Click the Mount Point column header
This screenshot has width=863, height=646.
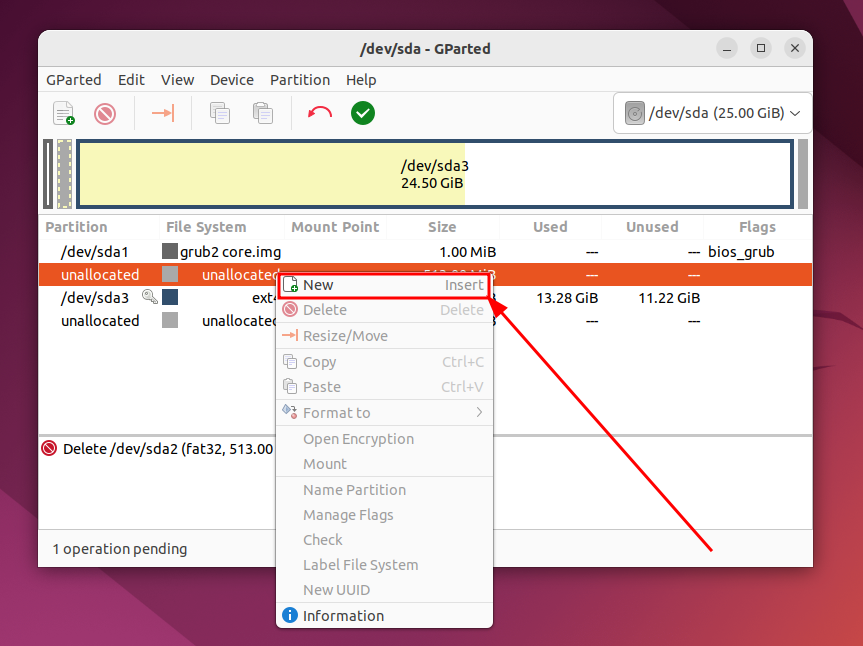coord(335,227)
